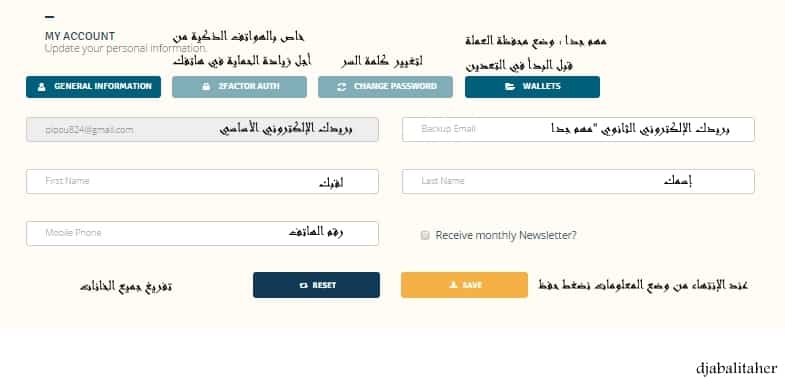The image size is (785, 378).
Task: Switch to the 2Factor Auth tab
Action: coord(239,87)
